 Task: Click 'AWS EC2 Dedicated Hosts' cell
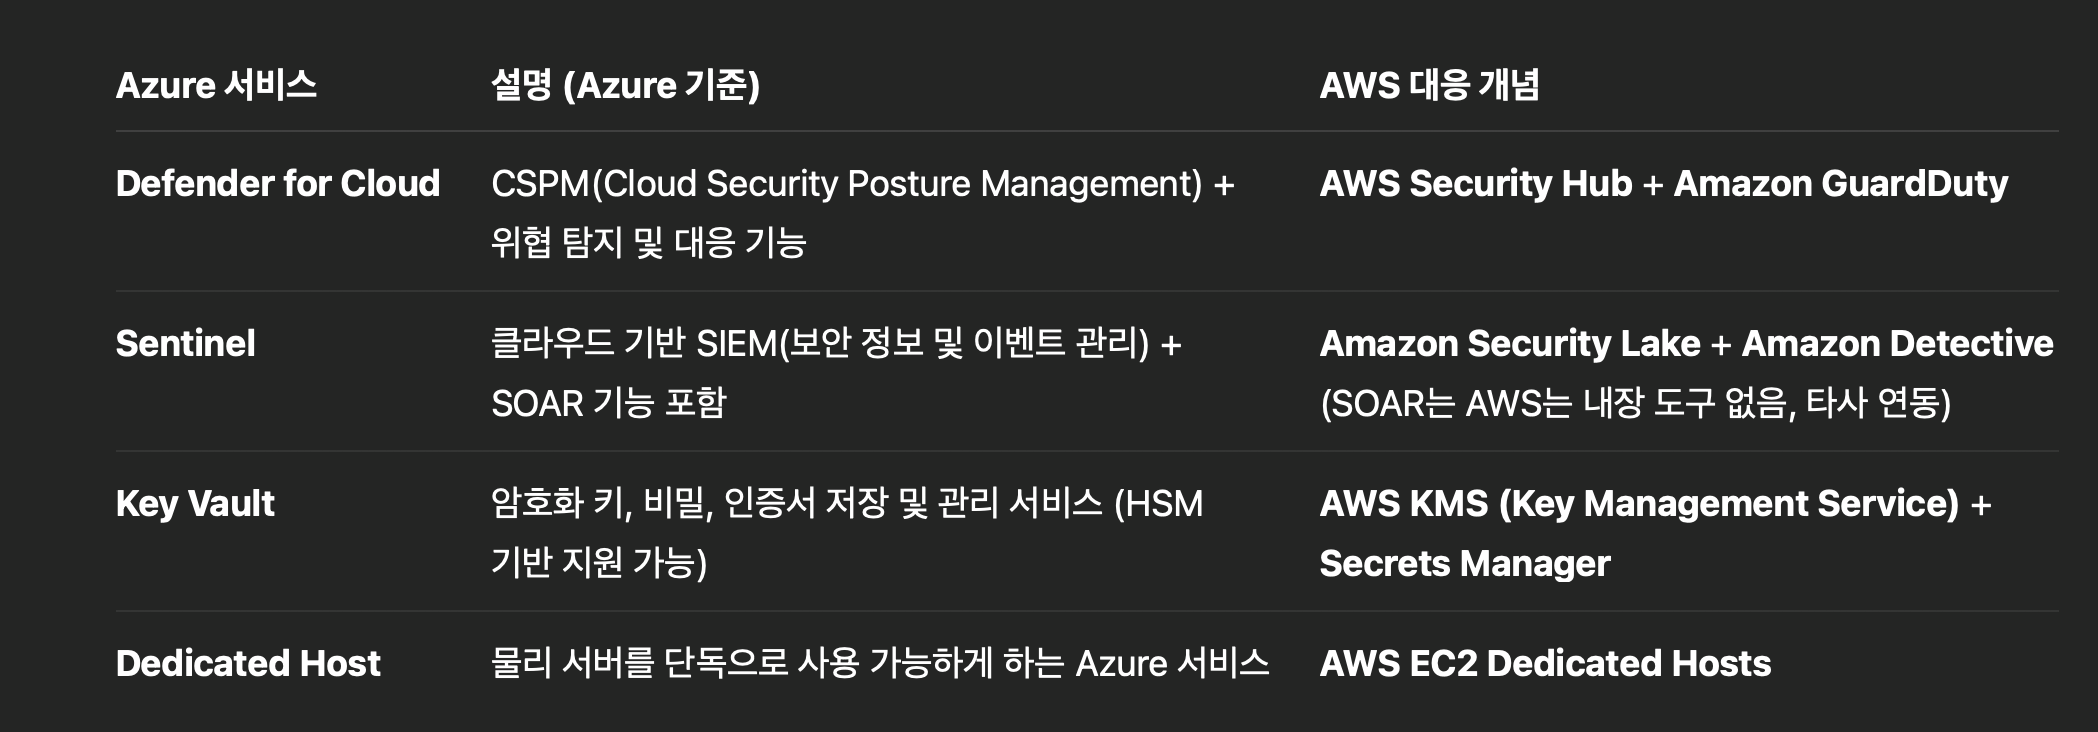coord(1545,663)
